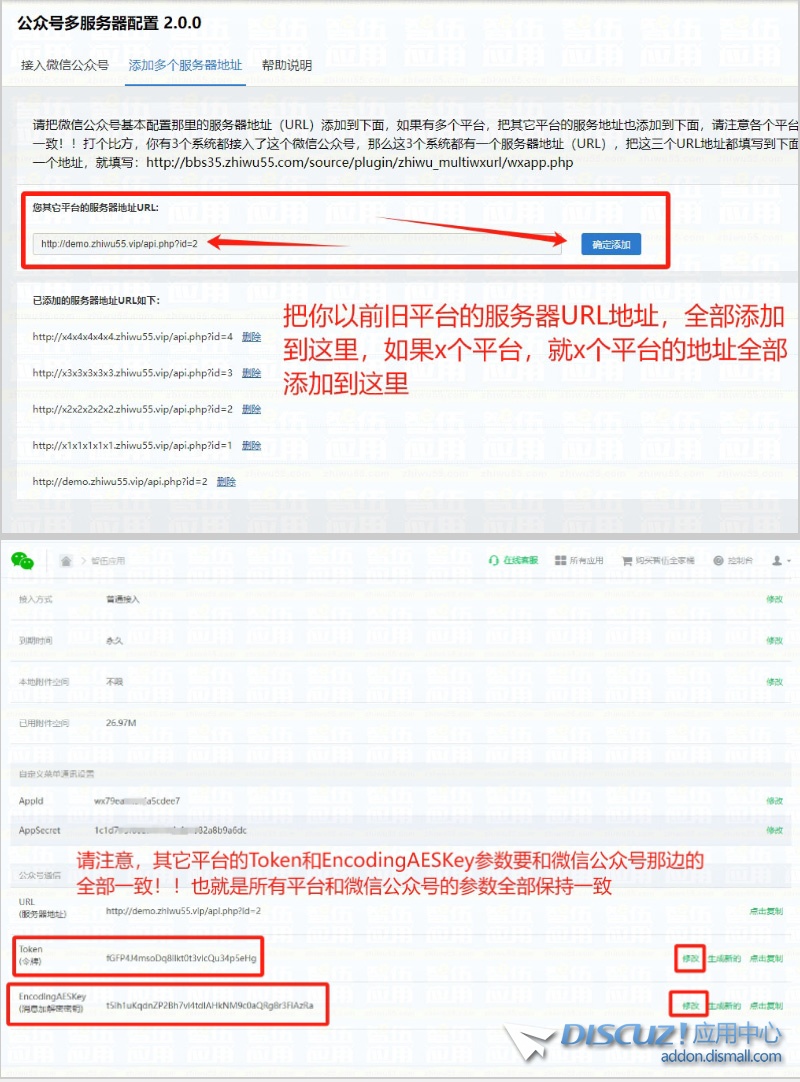Select 添加多个服务器地址 tab
The image size is (800, 1082).
(x=185, y=65)
